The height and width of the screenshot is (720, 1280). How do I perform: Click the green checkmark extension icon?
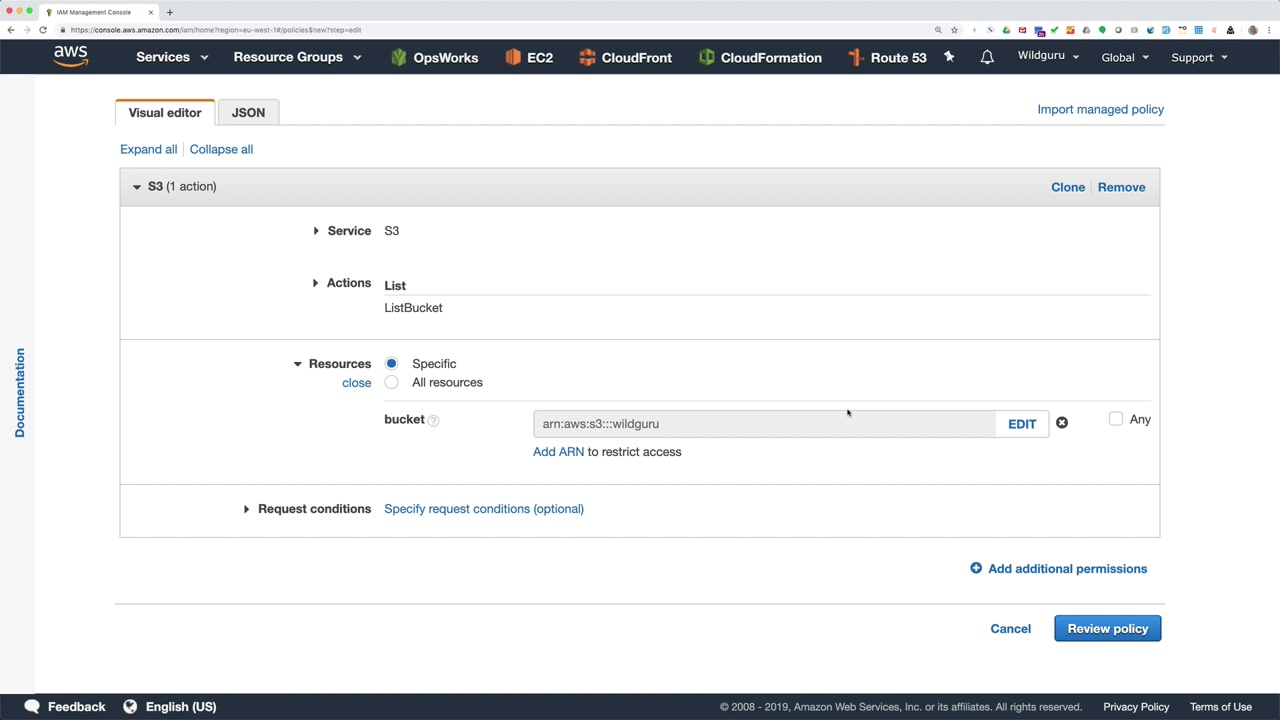[x=1054, y=30]
